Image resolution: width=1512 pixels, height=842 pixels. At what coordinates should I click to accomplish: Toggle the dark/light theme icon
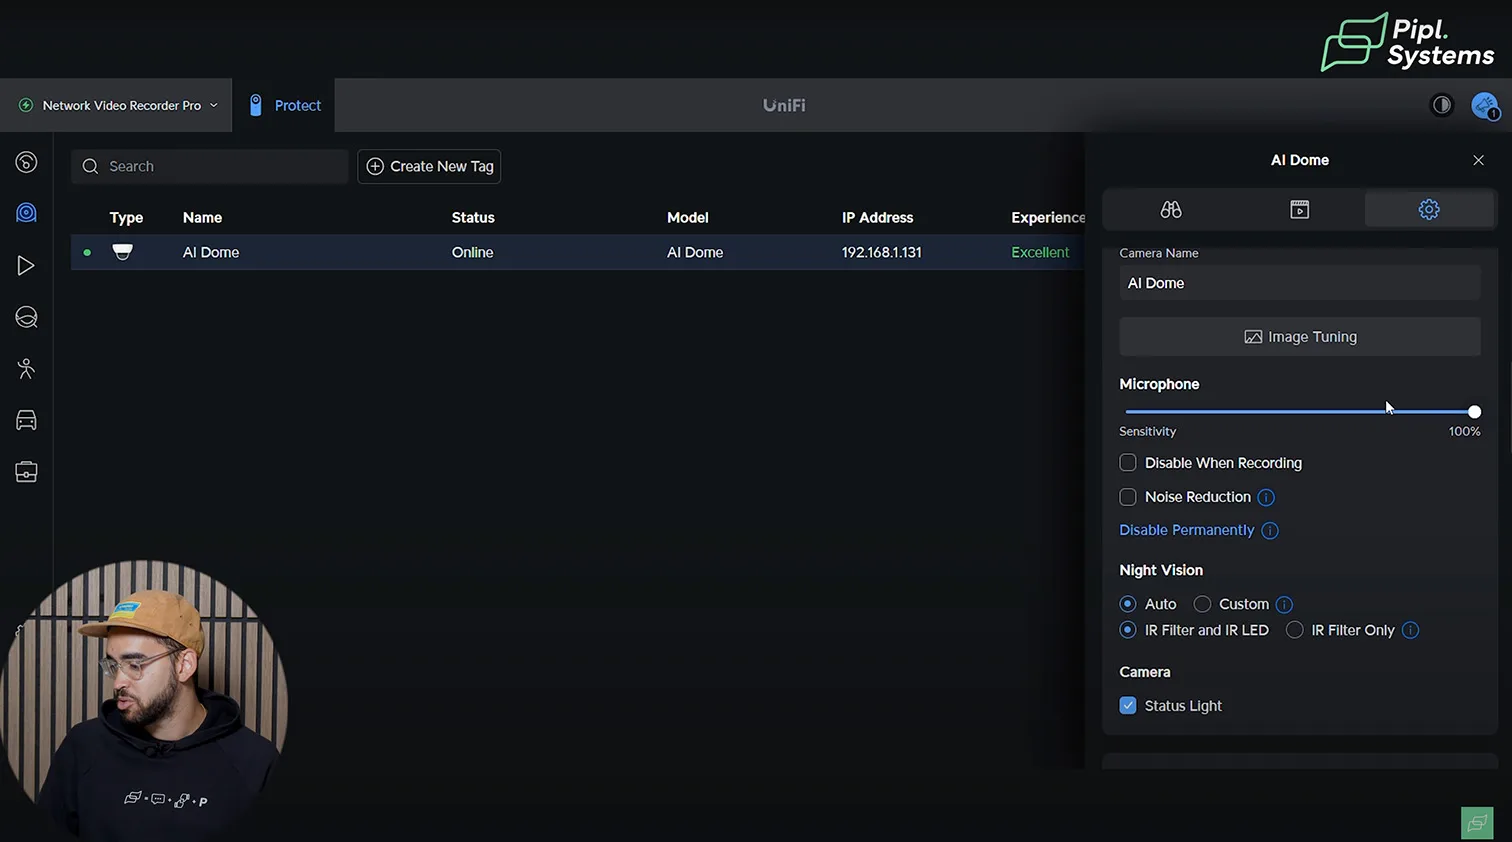pos(1441,105)
